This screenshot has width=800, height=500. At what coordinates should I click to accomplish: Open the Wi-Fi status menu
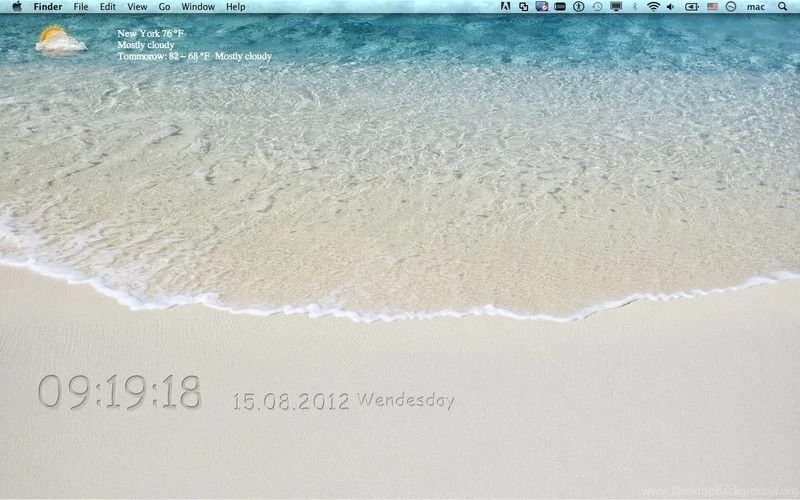tap(653, 7)
